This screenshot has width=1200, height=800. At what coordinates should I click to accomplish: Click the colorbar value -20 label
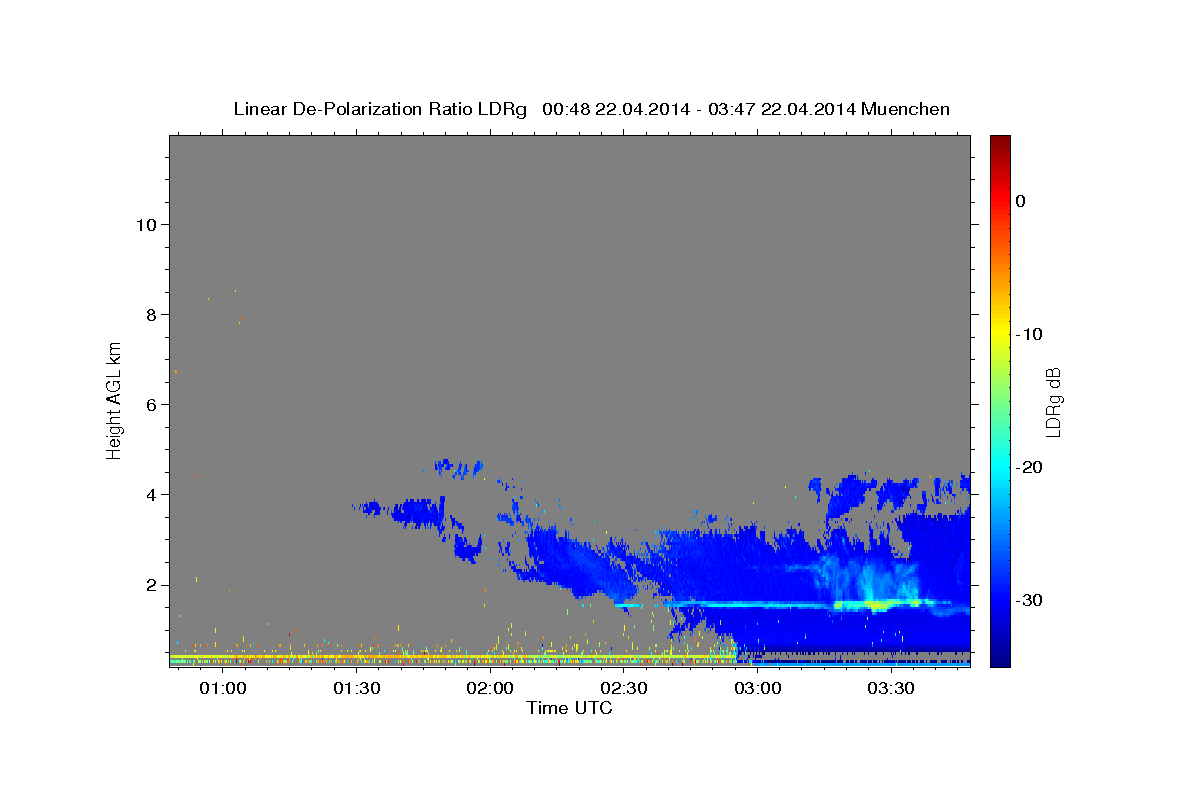click(1028, 467)
